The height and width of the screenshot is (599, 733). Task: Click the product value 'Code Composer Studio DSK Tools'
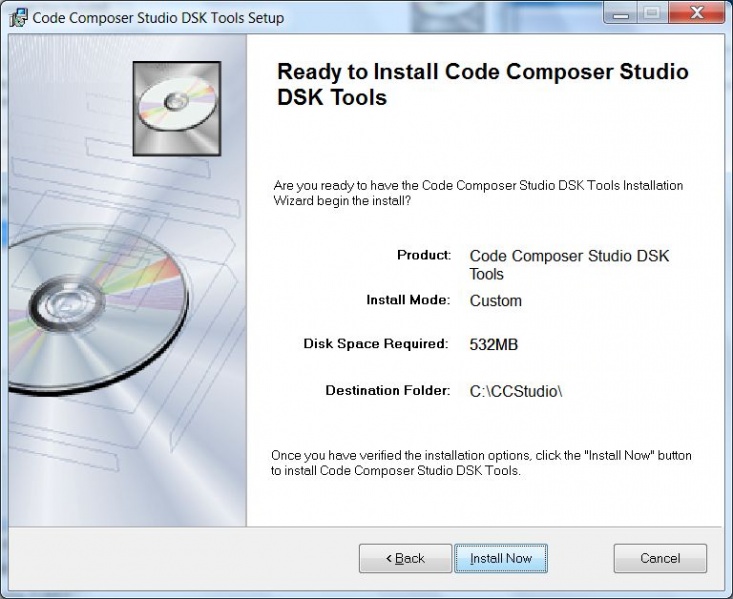(x=569, y=265)
